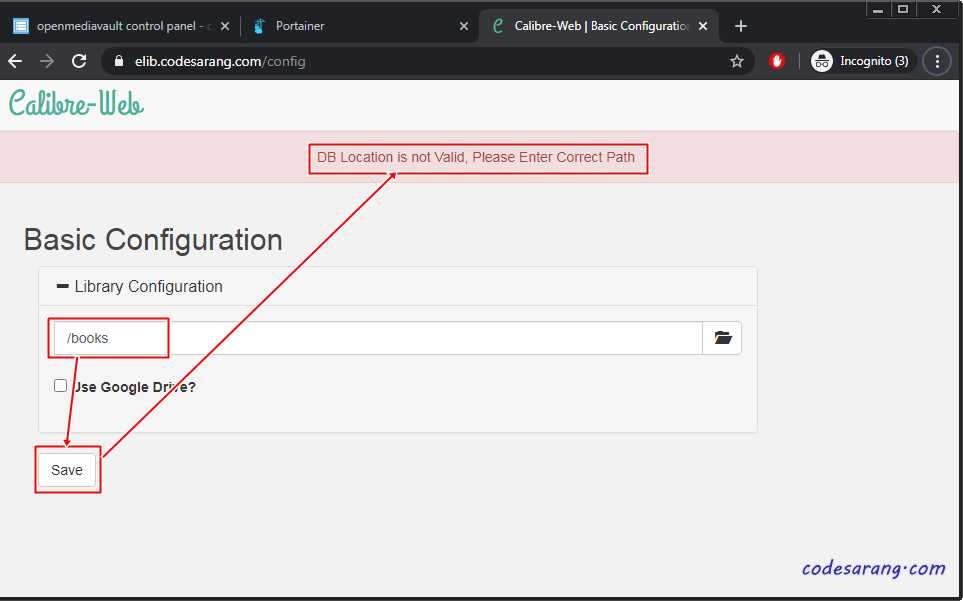This screenshot has height=601, width=963.
Task: Enable the Use Google Drive checkbox
Action: 60,386
